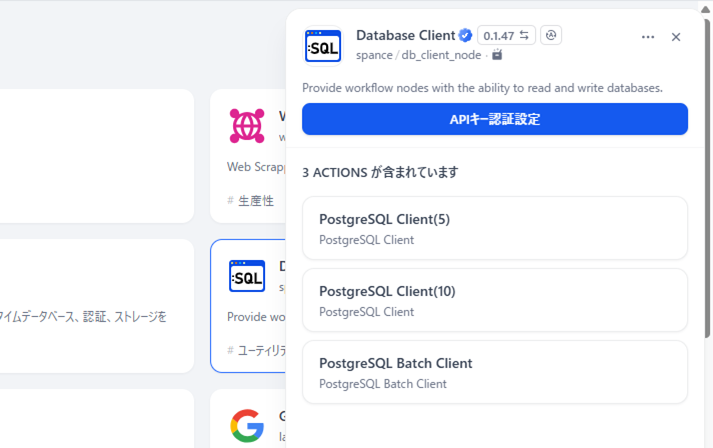Click the Web Scraper plugin icon
713x448 pixels.
247,126
